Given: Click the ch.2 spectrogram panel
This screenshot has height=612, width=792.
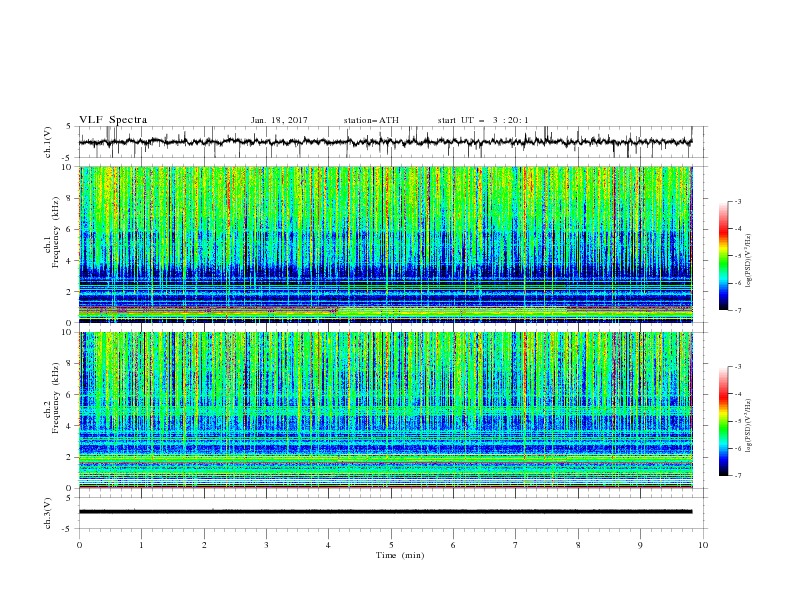Looking at the screenshot, I should 386,410.
